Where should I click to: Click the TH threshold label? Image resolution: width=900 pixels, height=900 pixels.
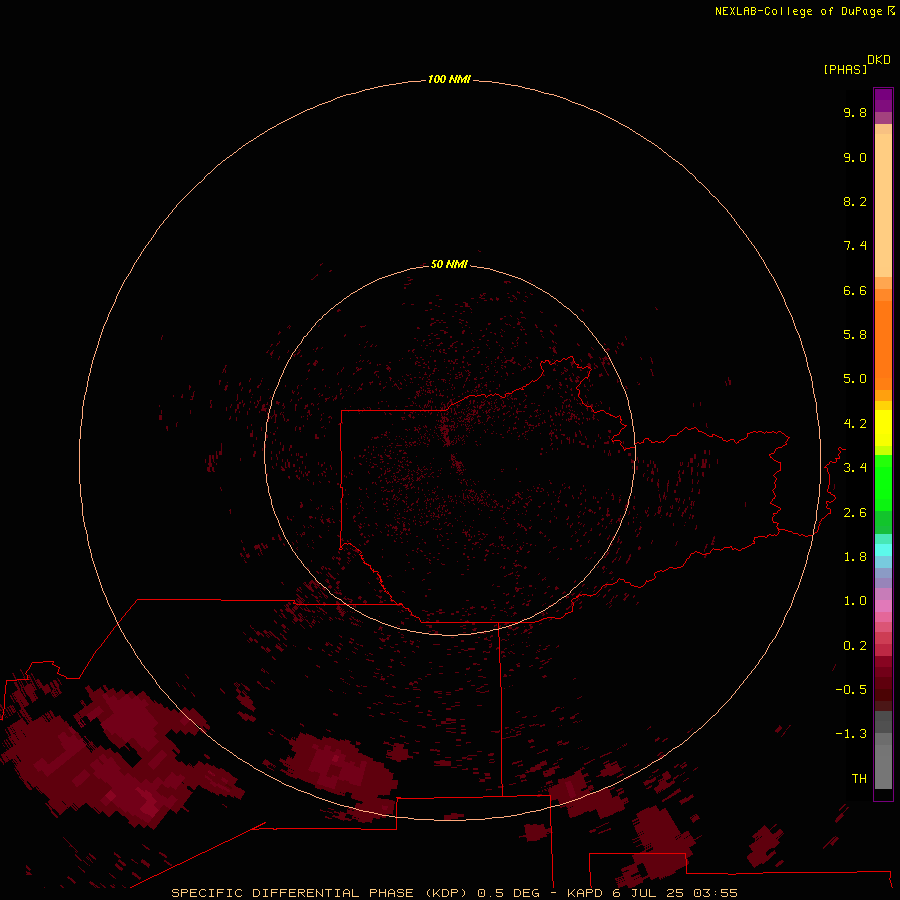point(859,779)
